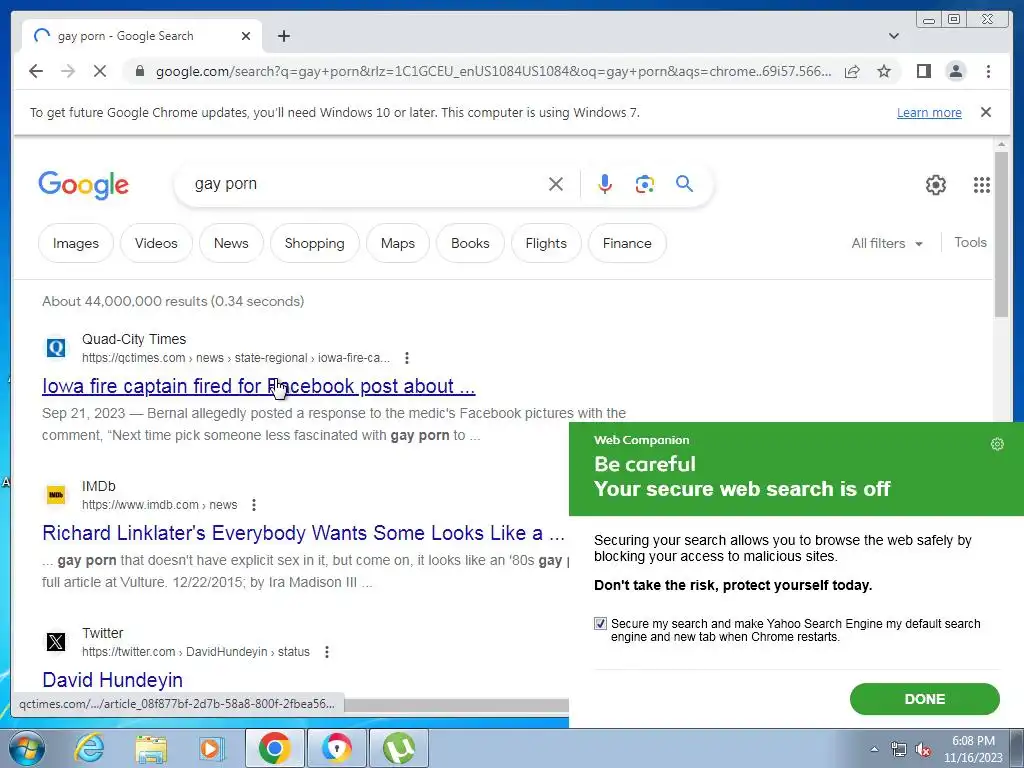Viewport: 1024px width, 768px height.
Task: Filter results by Images
Action: [76, 244]
